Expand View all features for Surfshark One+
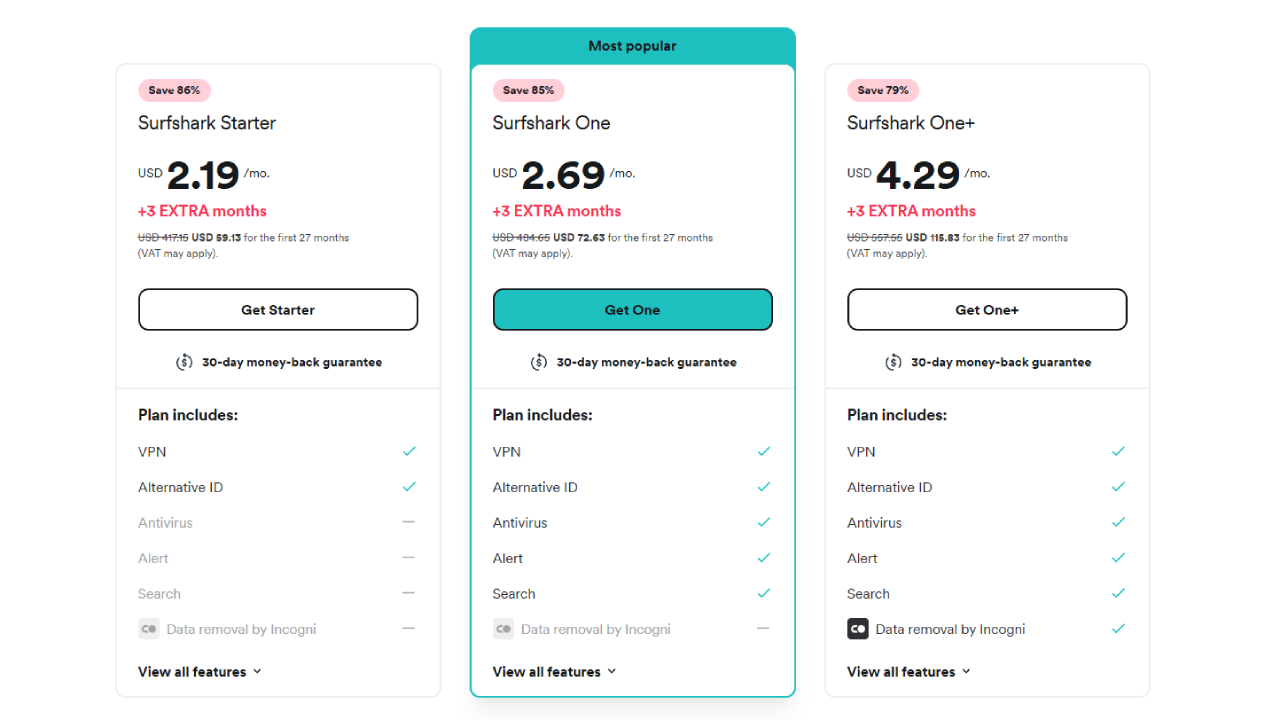This screenshot has width=1280, height=720. tap(908, 672)
